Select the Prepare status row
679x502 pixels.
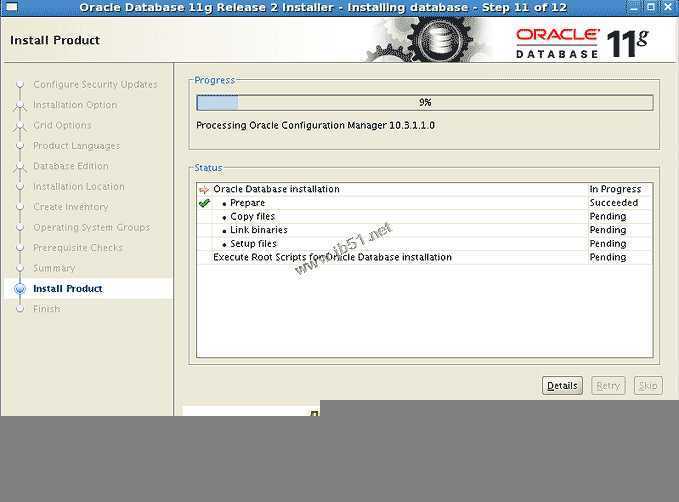click(x=424, y=203)
